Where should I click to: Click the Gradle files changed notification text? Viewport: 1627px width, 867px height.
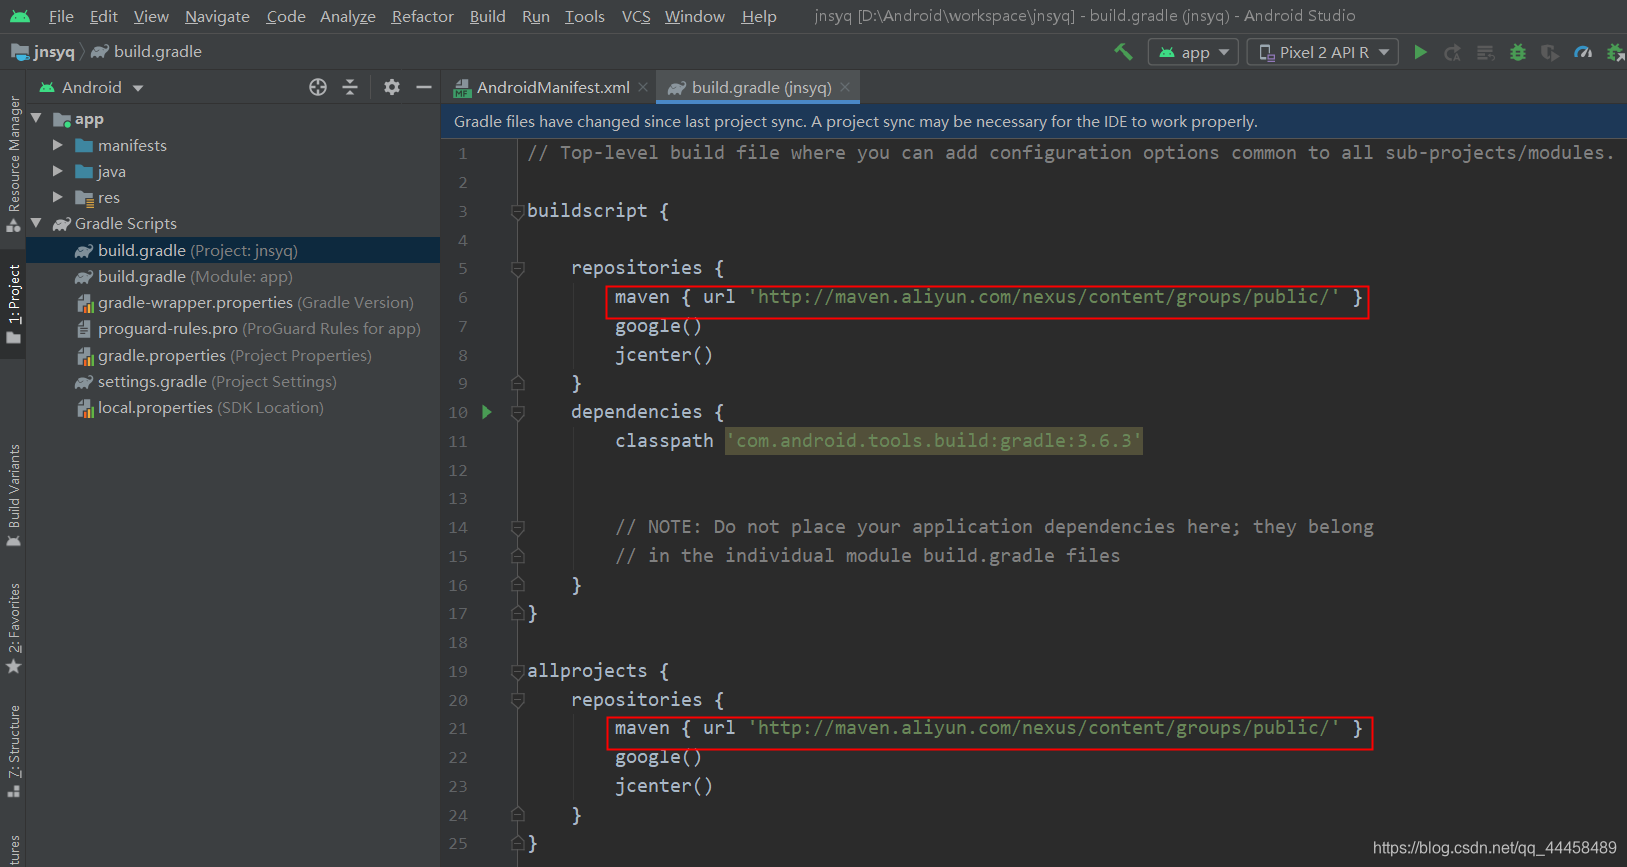pos(855,121)
